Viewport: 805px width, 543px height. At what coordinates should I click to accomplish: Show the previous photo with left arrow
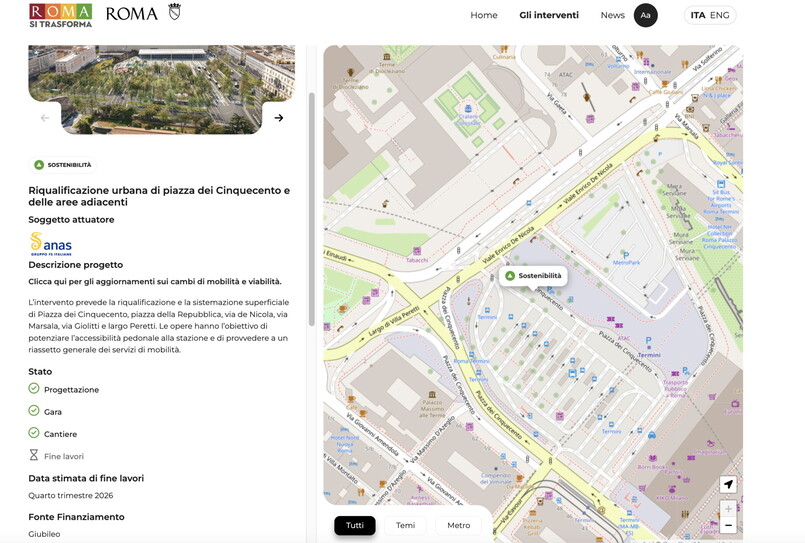click(45, 118)
